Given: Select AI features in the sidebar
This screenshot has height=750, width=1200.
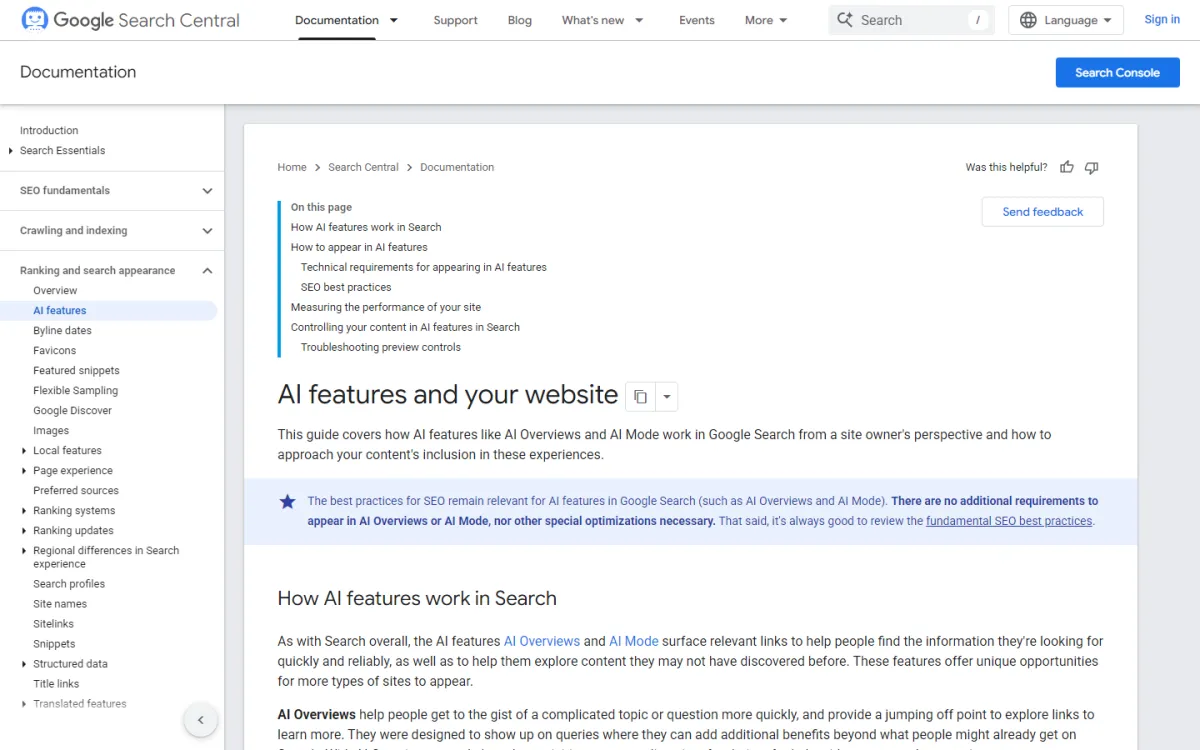Looking at the screenshot, I should pos(60,311).
